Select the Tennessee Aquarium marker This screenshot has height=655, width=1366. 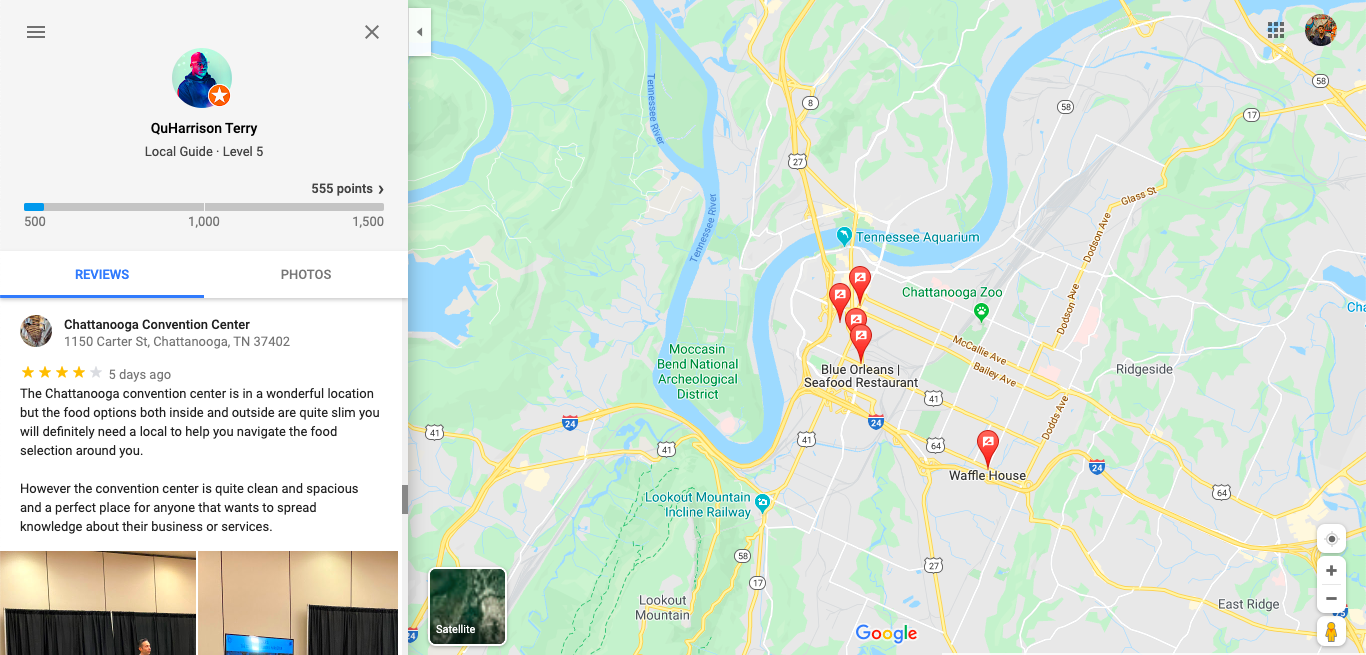(844, 237)
